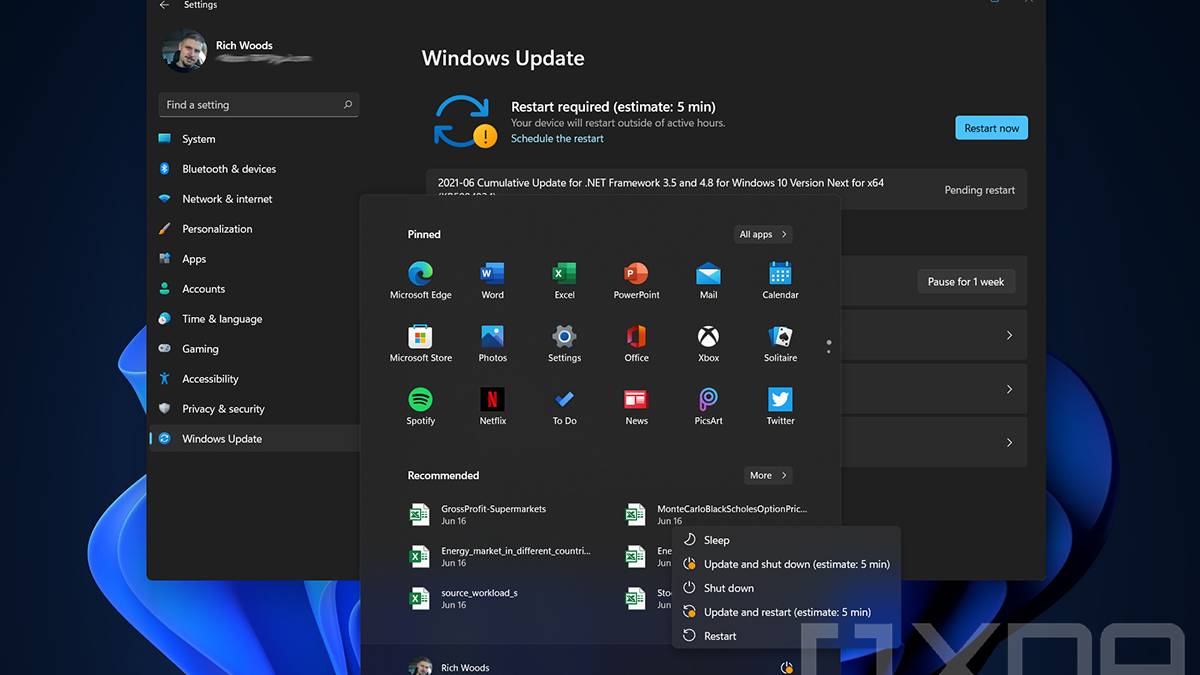
Task: Open News pinned app
Action: tap(636, 406)
